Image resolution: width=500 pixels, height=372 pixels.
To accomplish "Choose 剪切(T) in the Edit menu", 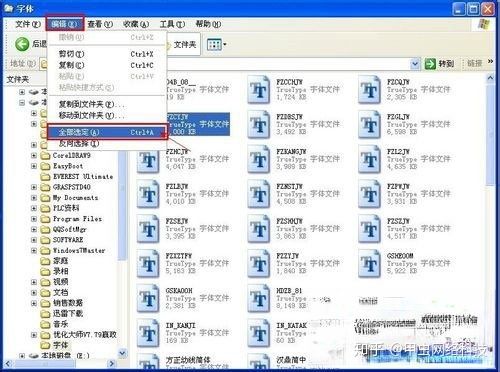I will 107,54.
